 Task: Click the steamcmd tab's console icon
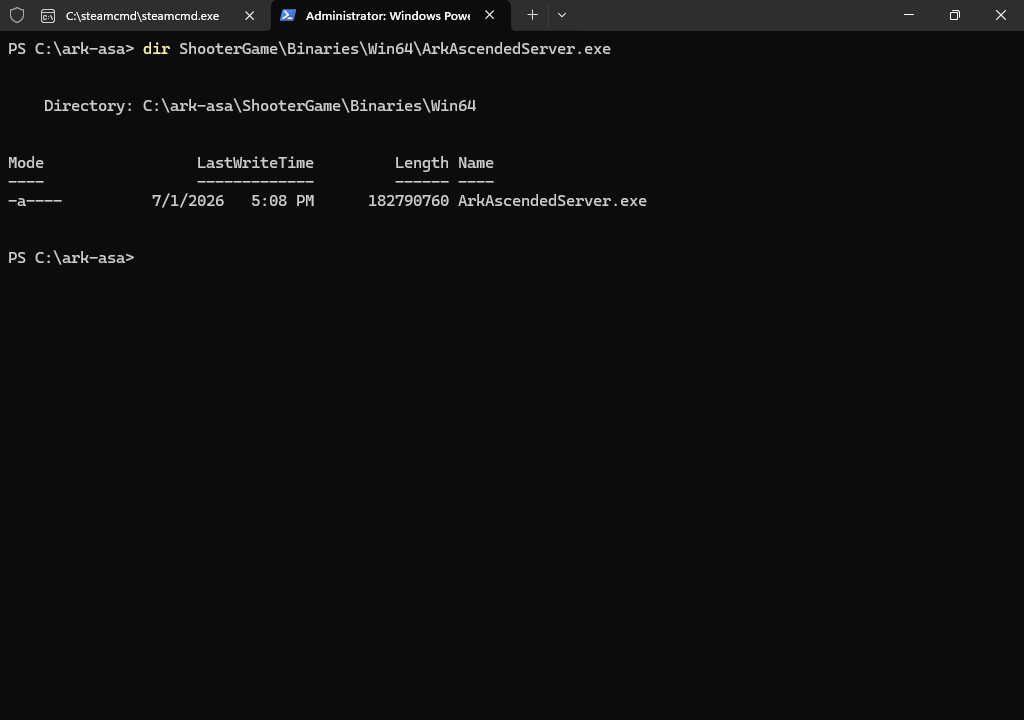(x=48, y=16)
